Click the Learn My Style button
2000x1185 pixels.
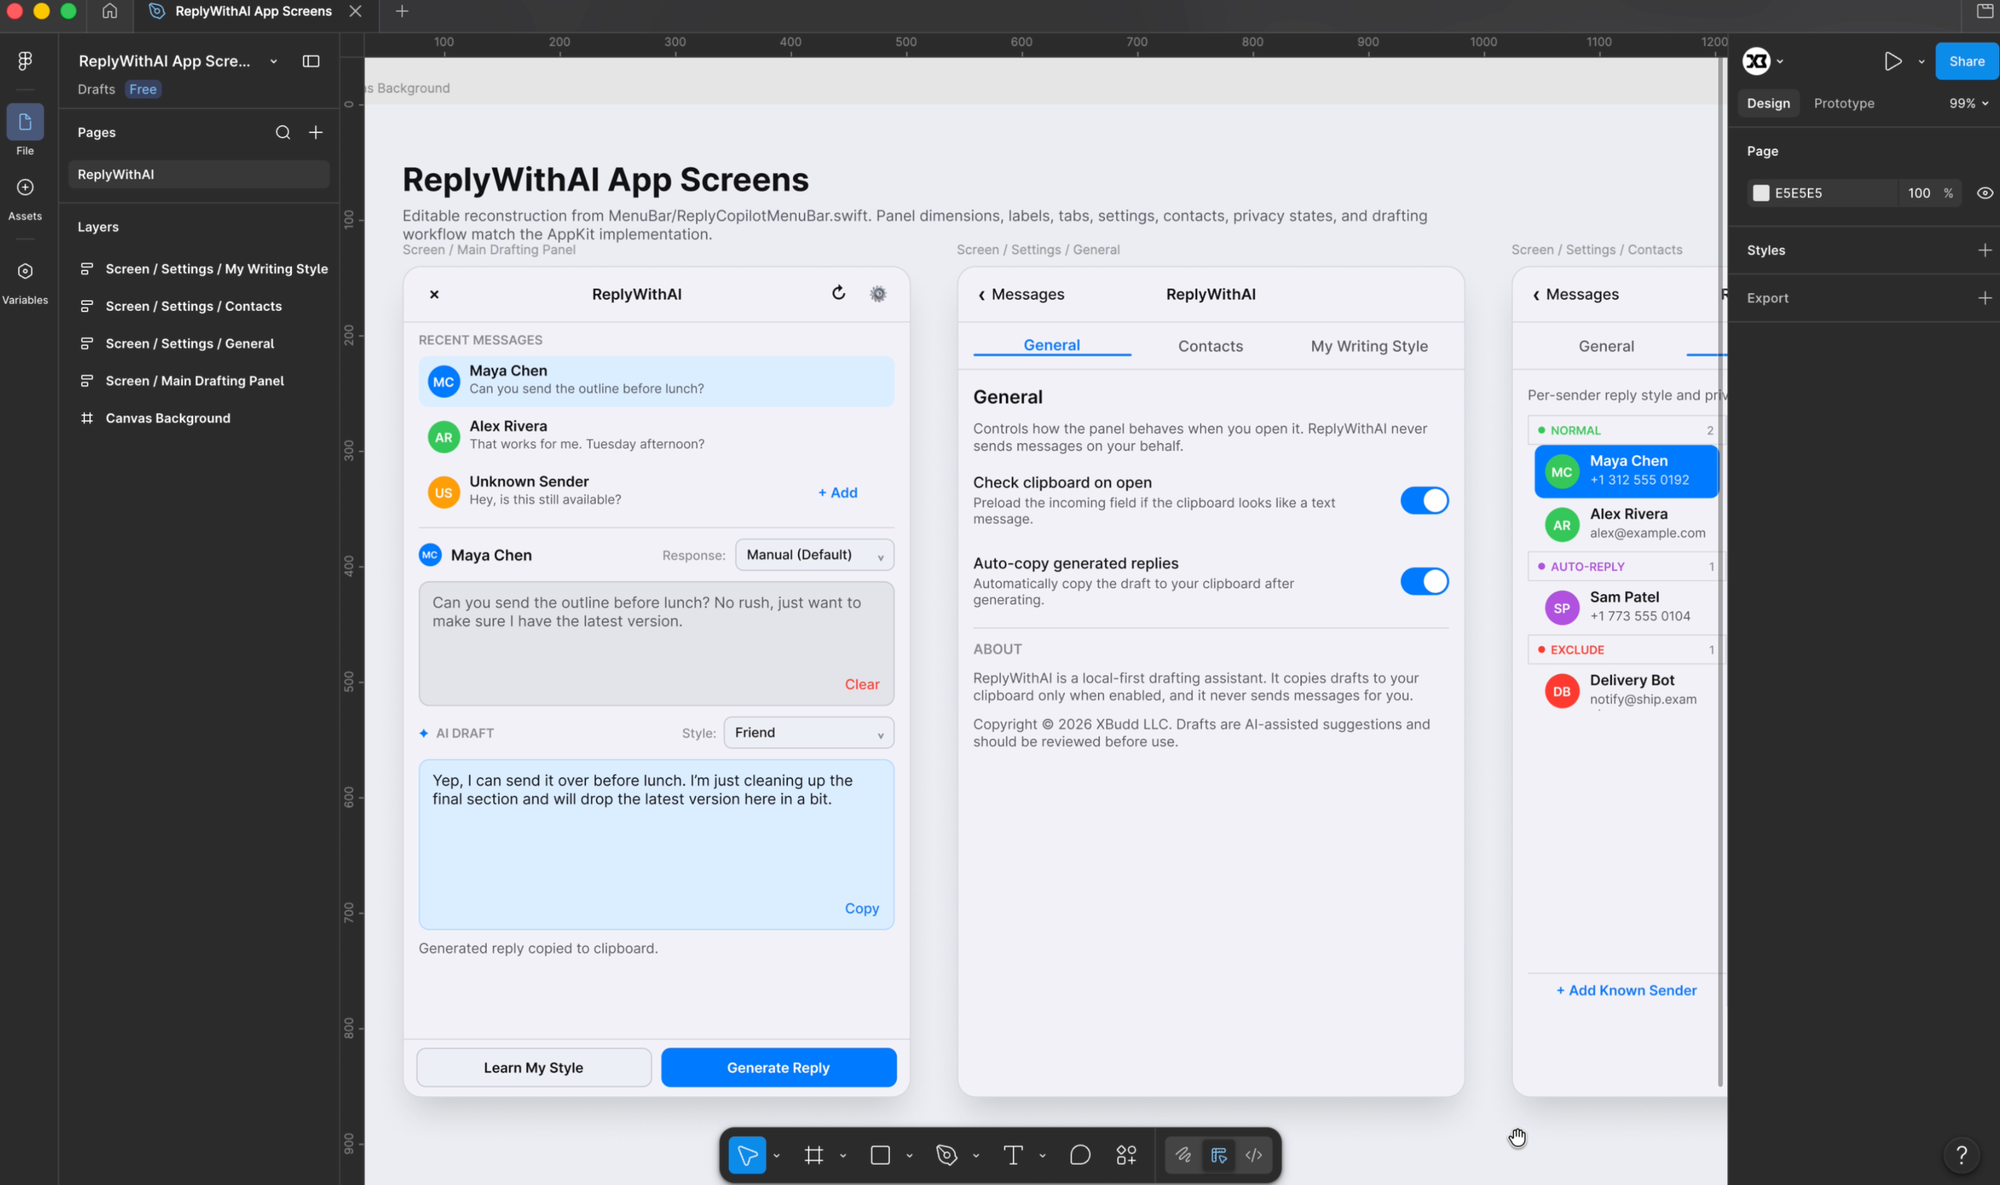coord(533,1067)
